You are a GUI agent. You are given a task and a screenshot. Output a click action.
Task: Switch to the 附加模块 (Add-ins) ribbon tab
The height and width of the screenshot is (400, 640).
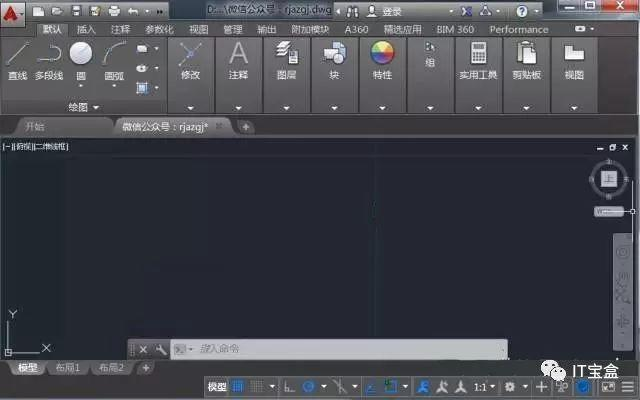click(310, 29)
